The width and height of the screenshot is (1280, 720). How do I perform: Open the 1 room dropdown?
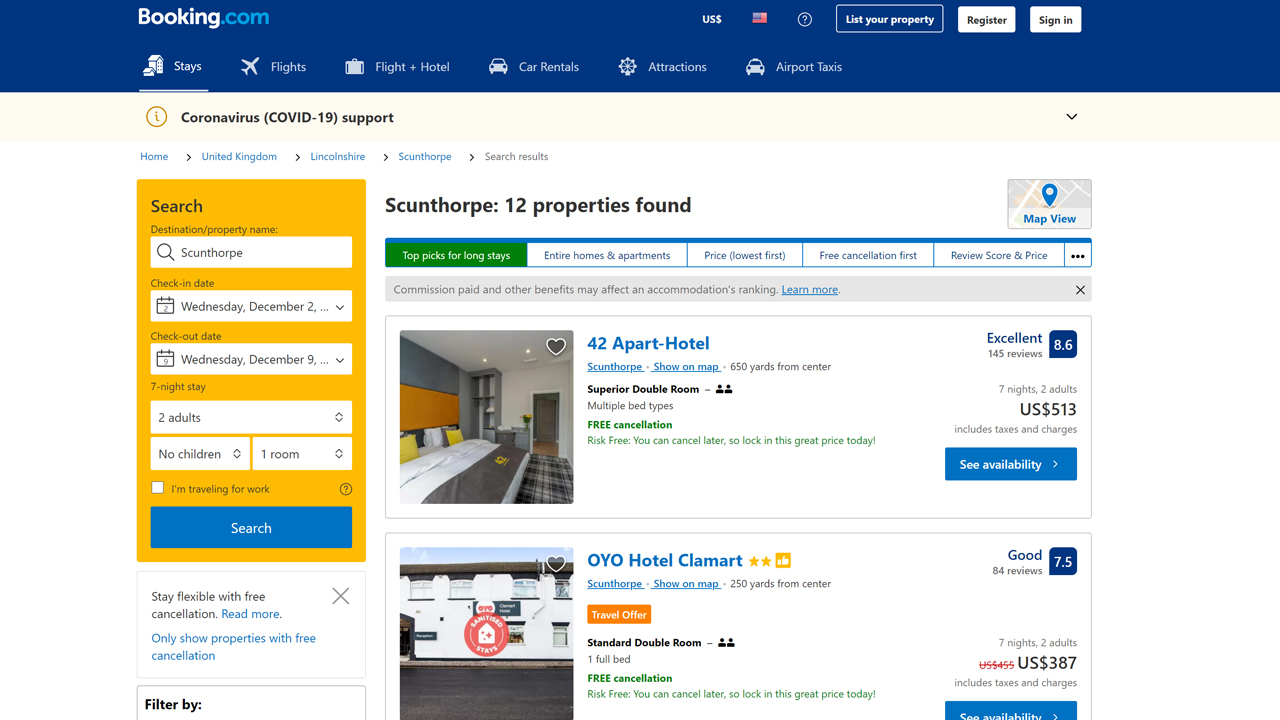point(302,454)
